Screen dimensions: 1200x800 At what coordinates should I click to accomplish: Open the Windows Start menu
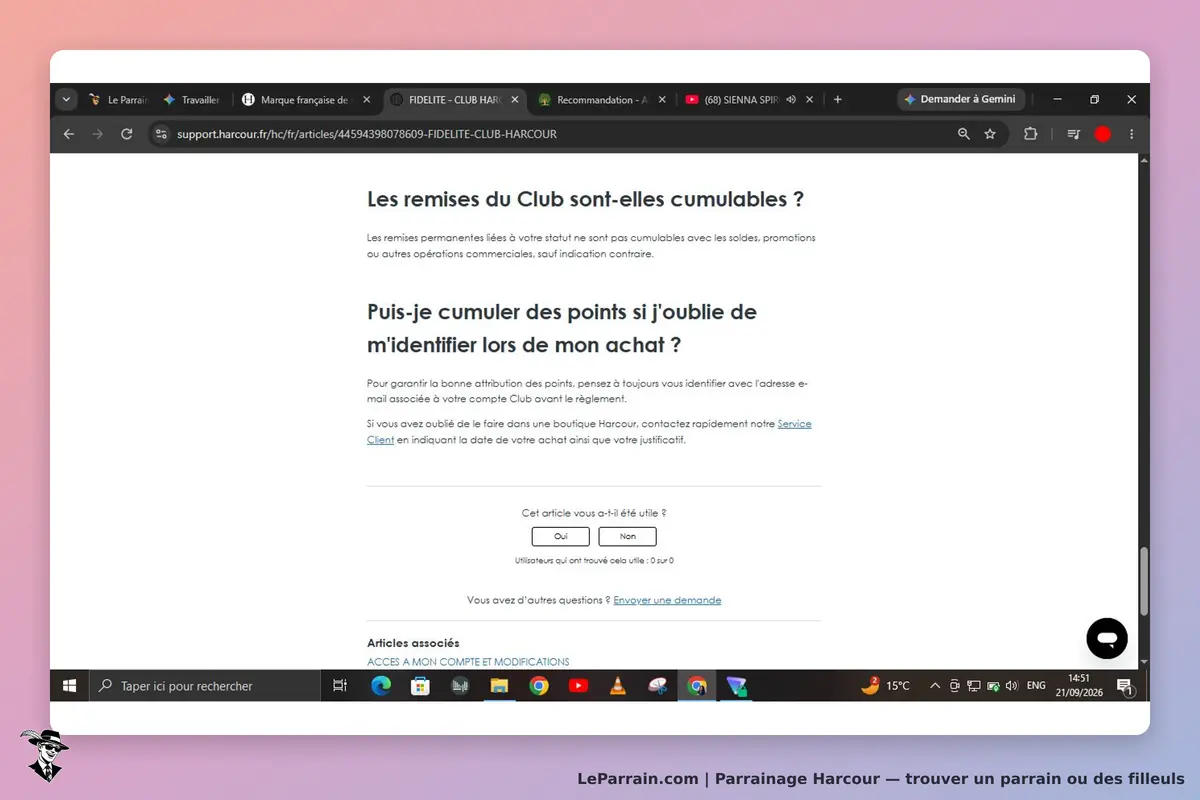70,686
